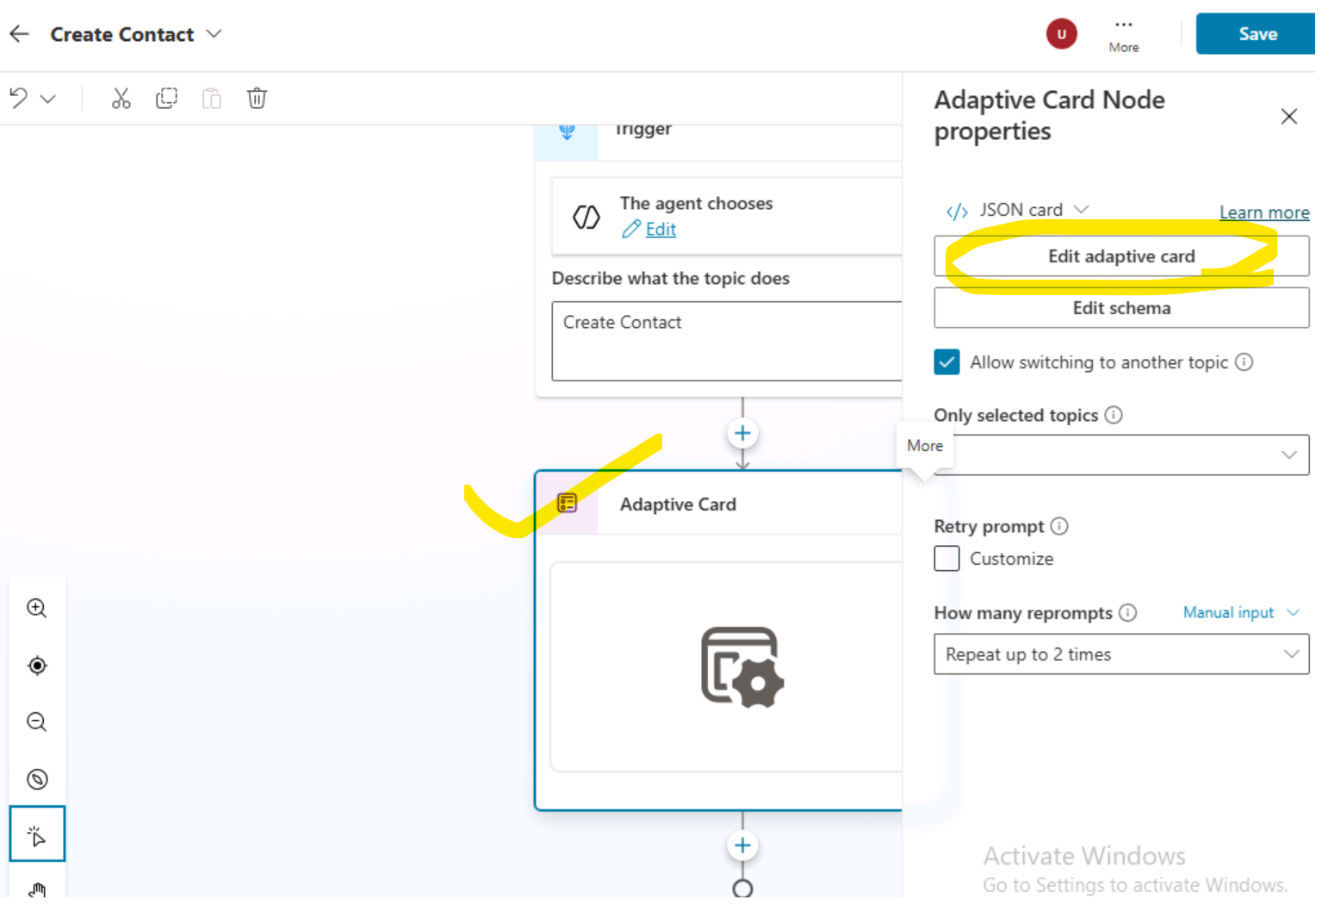The height and width of the screenshot is (915, 1332).
Task: Click the Edit adaptive card button
Action: click(1120, 256)
